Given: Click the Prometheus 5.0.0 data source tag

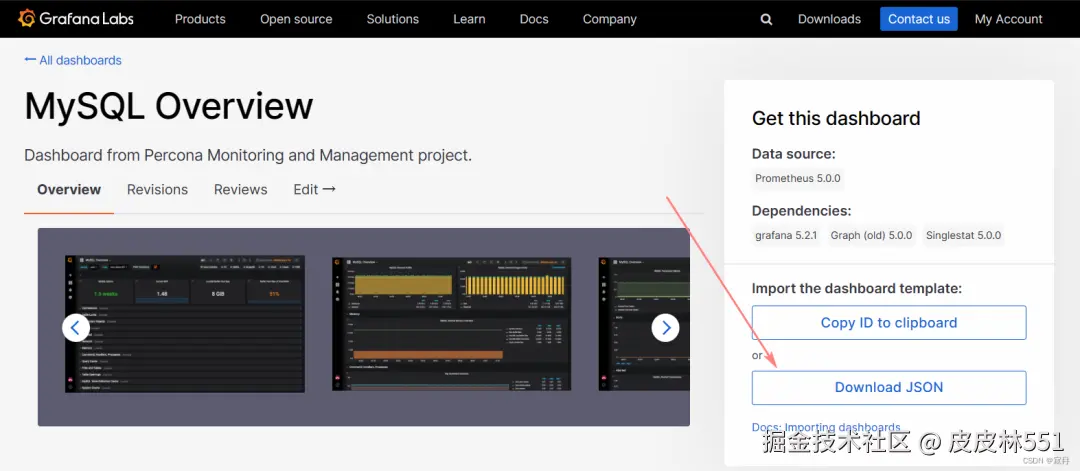Looking at the screenshot, I should (798, 178).
